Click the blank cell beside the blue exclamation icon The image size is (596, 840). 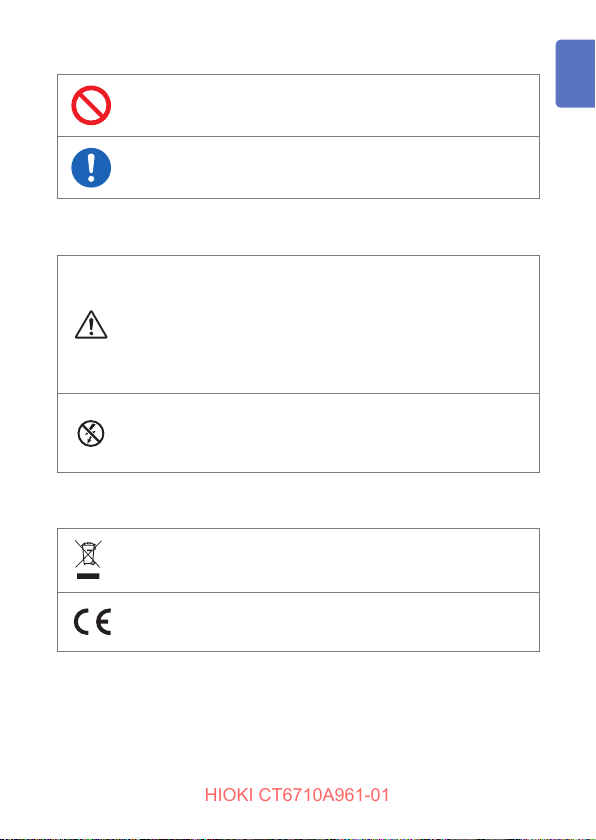pos(327,168)
